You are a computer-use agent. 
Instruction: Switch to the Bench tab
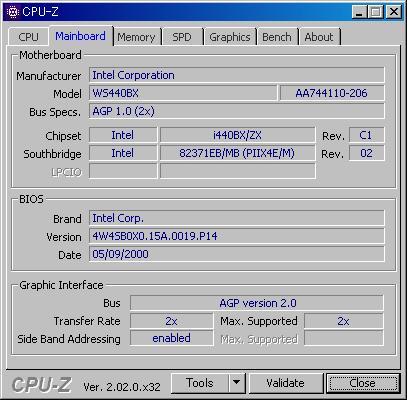point(277,37)
